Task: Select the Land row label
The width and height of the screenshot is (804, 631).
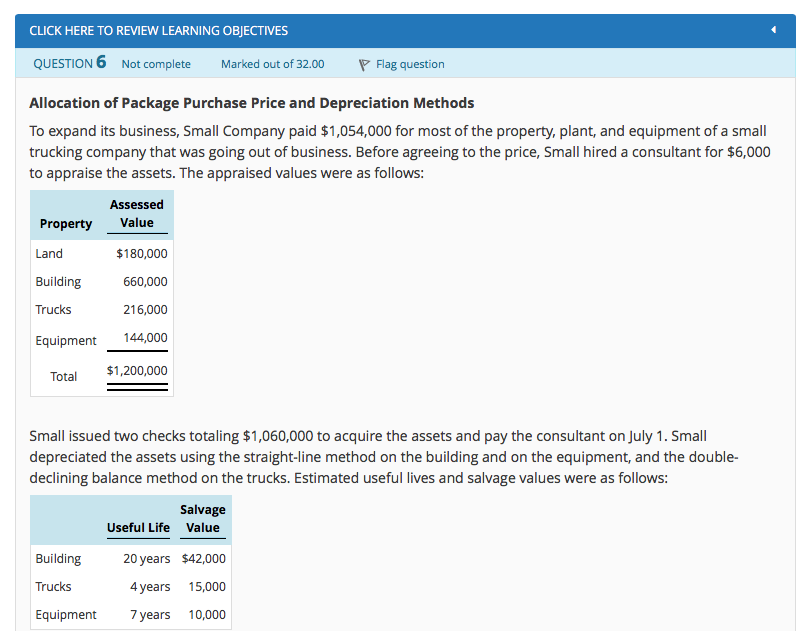Action: tap(49, 254)
